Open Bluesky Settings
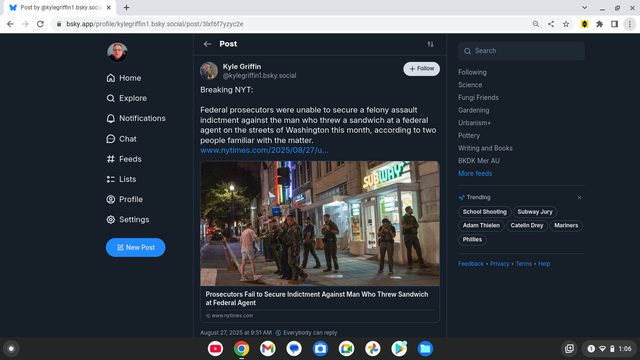Screen dimensions: 640x360 pos(128,220)
